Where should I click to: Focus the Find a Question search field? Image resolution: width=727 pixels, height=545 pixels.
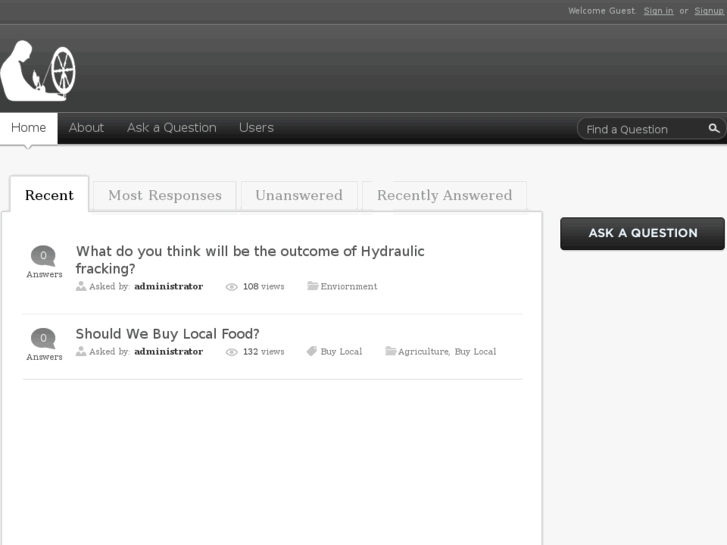point(644,129)
